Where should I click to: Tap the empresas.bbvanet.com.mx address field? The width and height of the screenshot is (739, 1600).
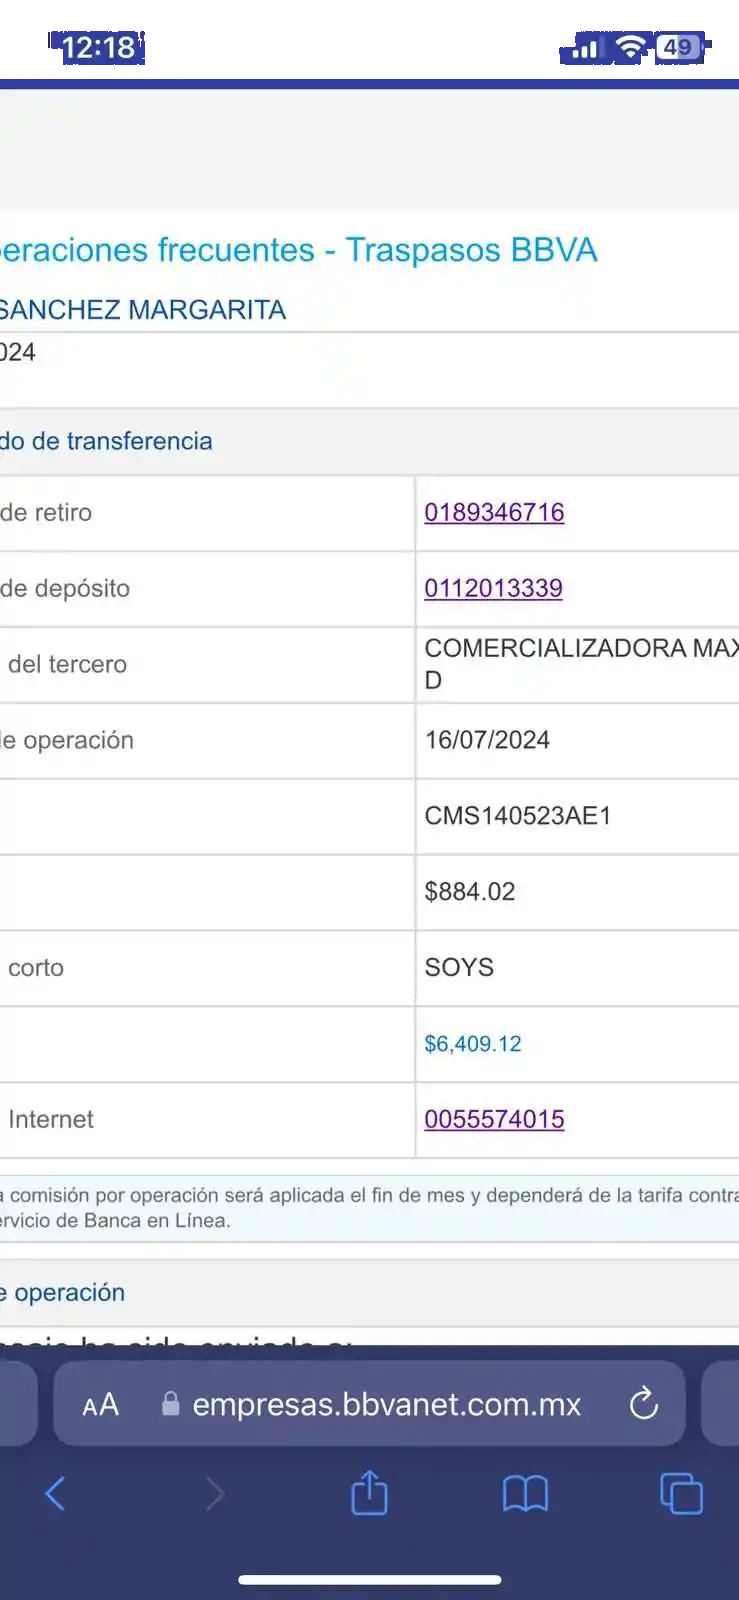pyautogui.click(x=386, y=1404)
